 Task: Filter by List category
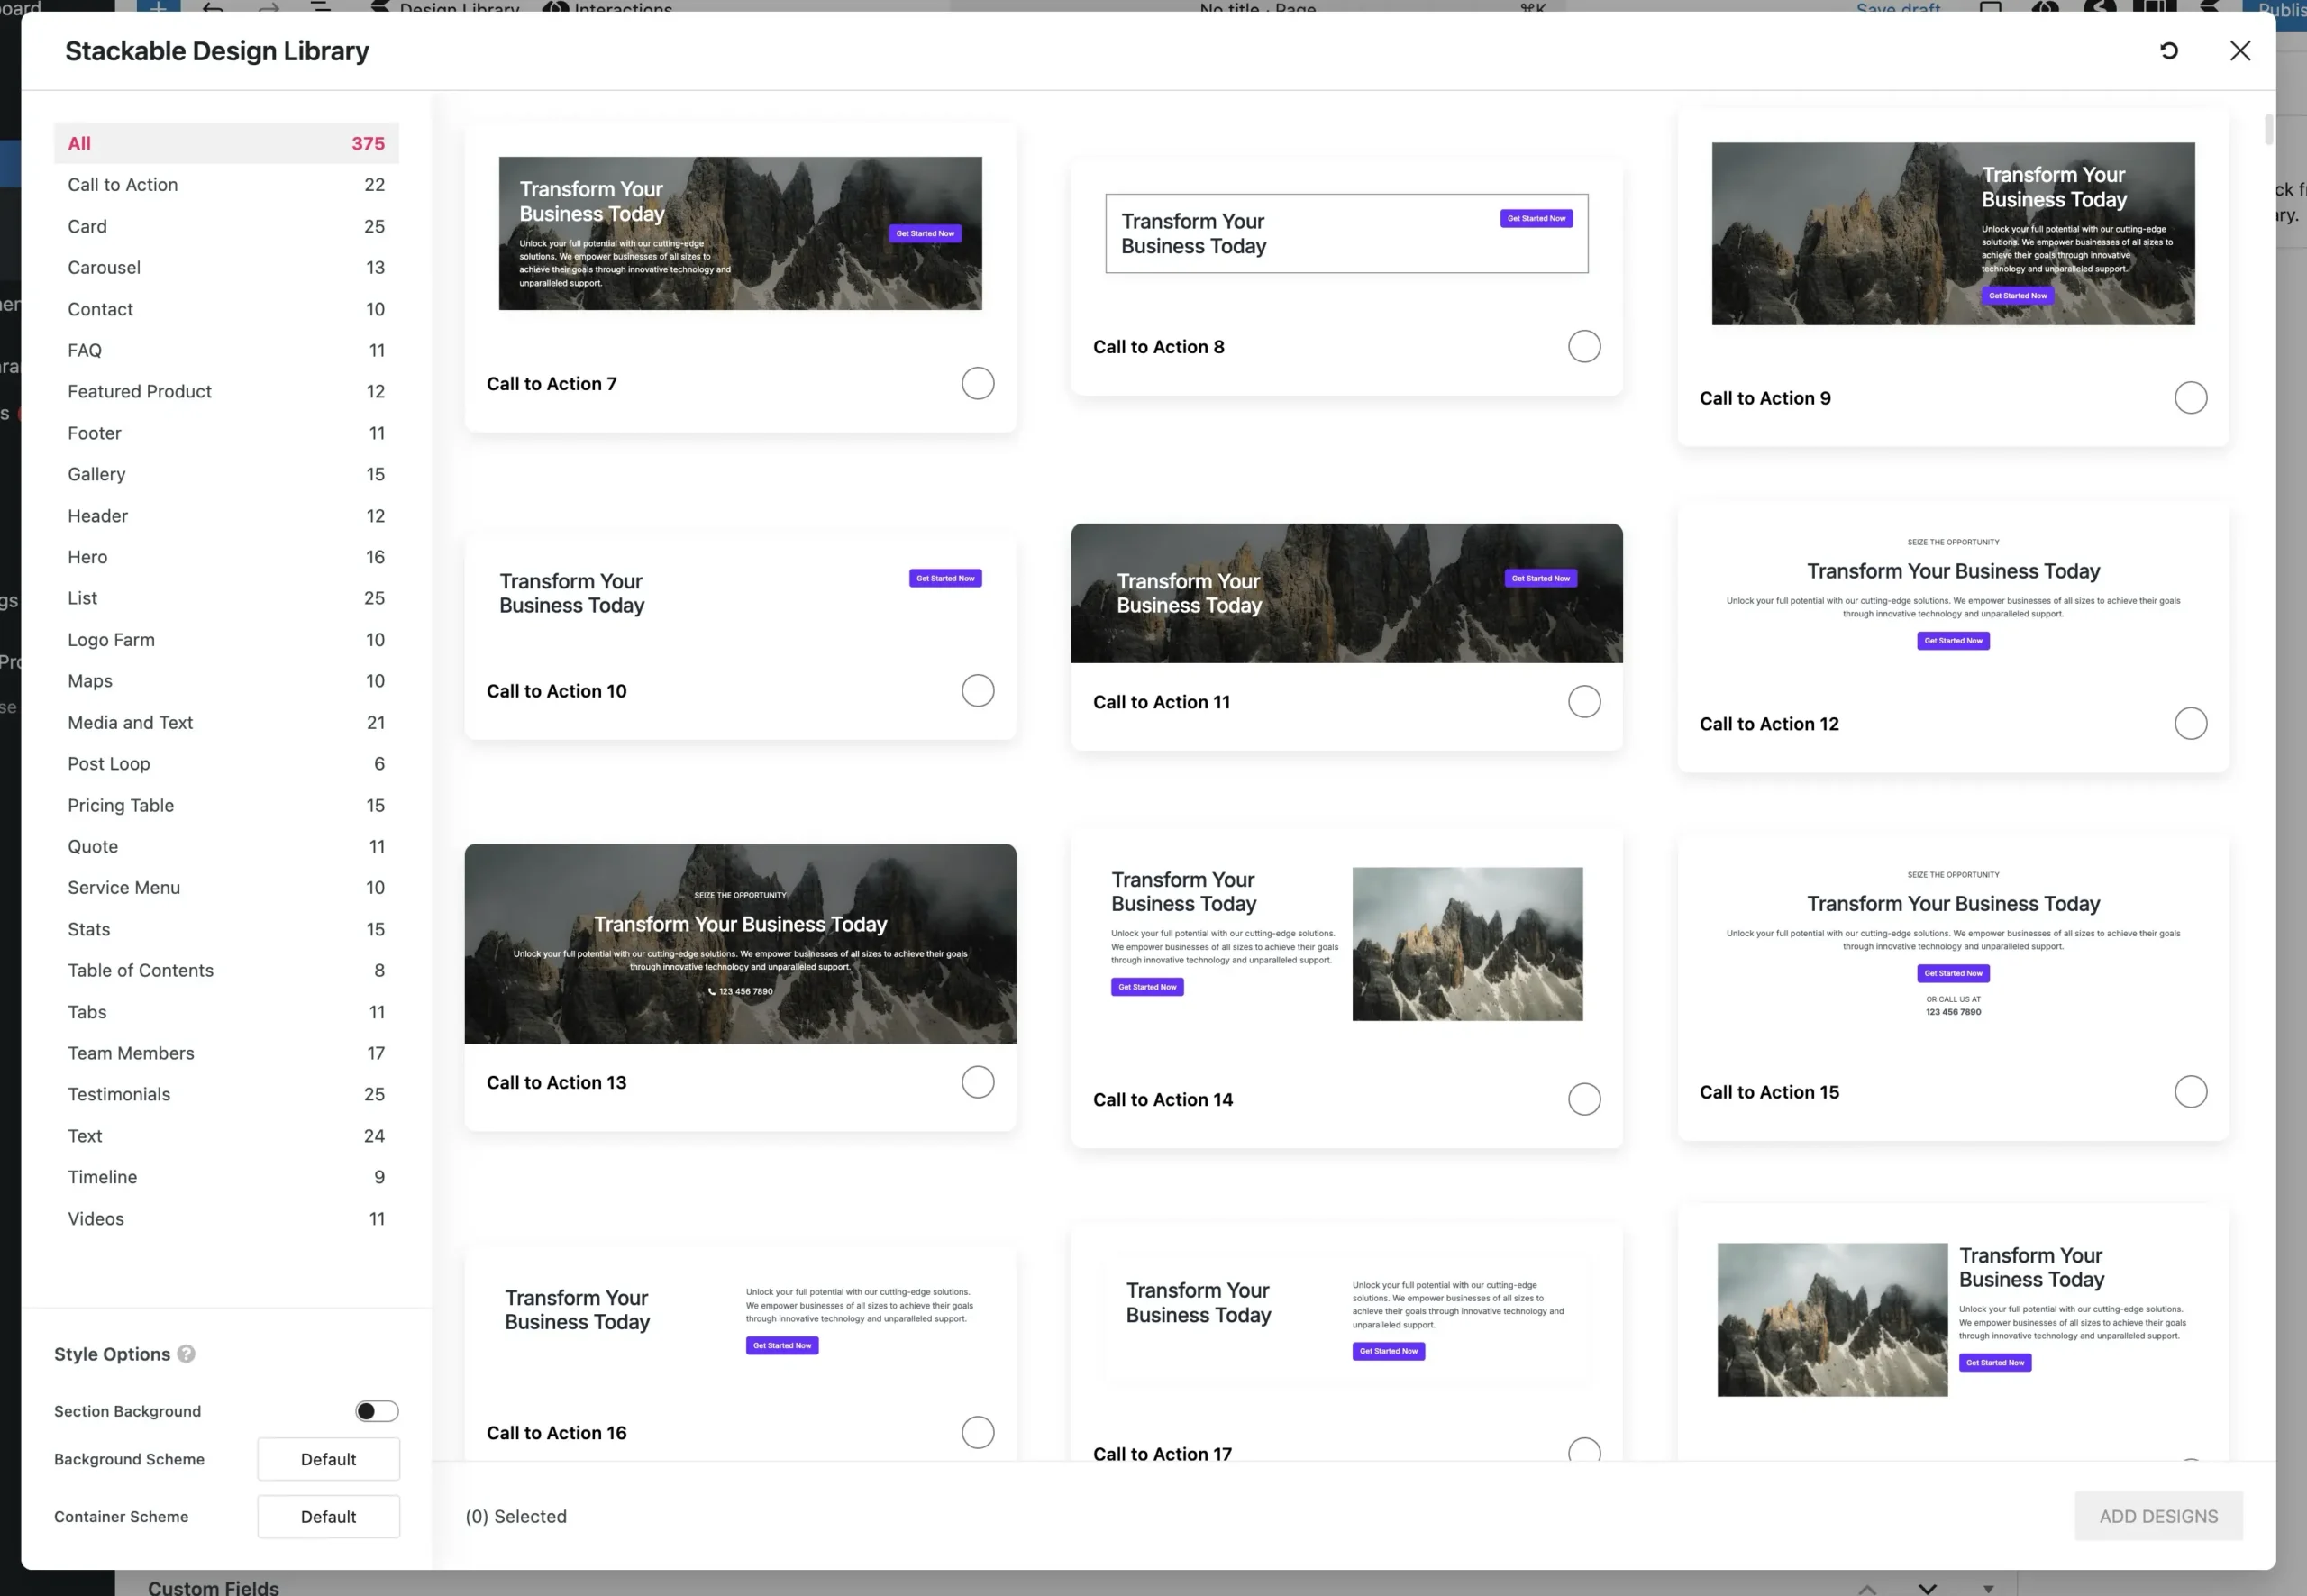click(226, 598)
